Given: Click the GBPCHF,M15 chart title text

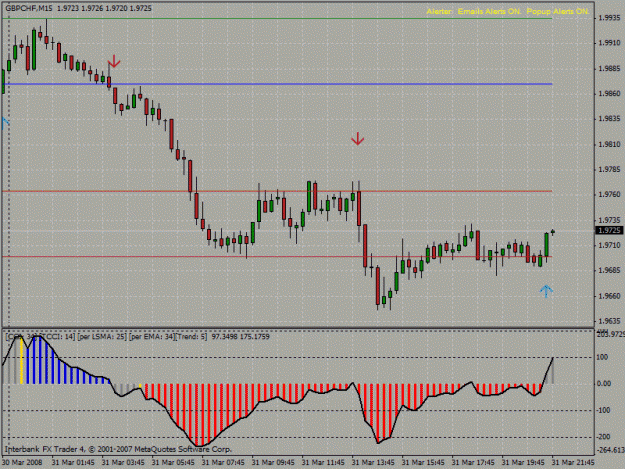Looking at the screenshot, I should 29,8.
